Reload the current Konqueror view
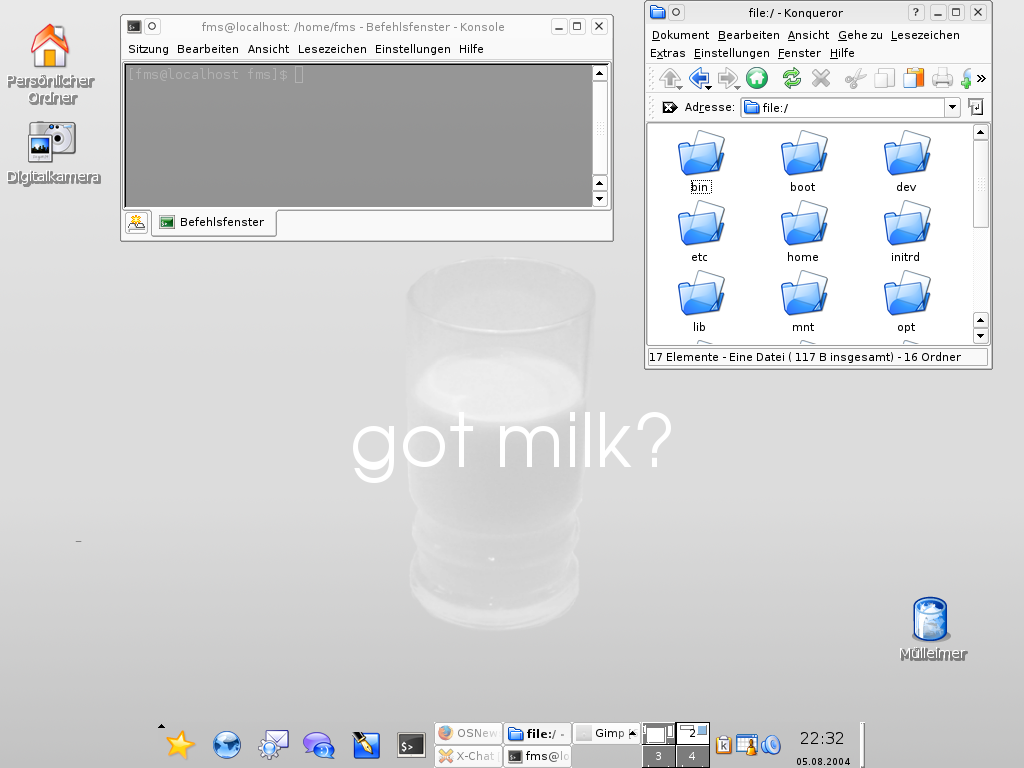Screen dimensions: 1024x768 (x=792, y=78)
